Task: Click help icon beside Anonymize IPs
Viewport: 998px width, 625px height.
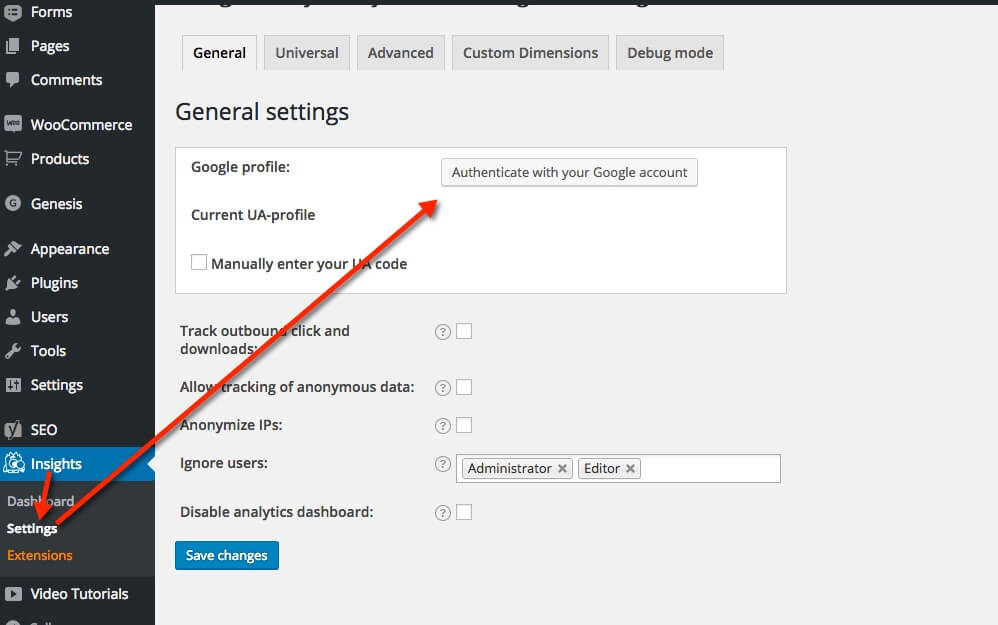Action: (x=443, y=426)
